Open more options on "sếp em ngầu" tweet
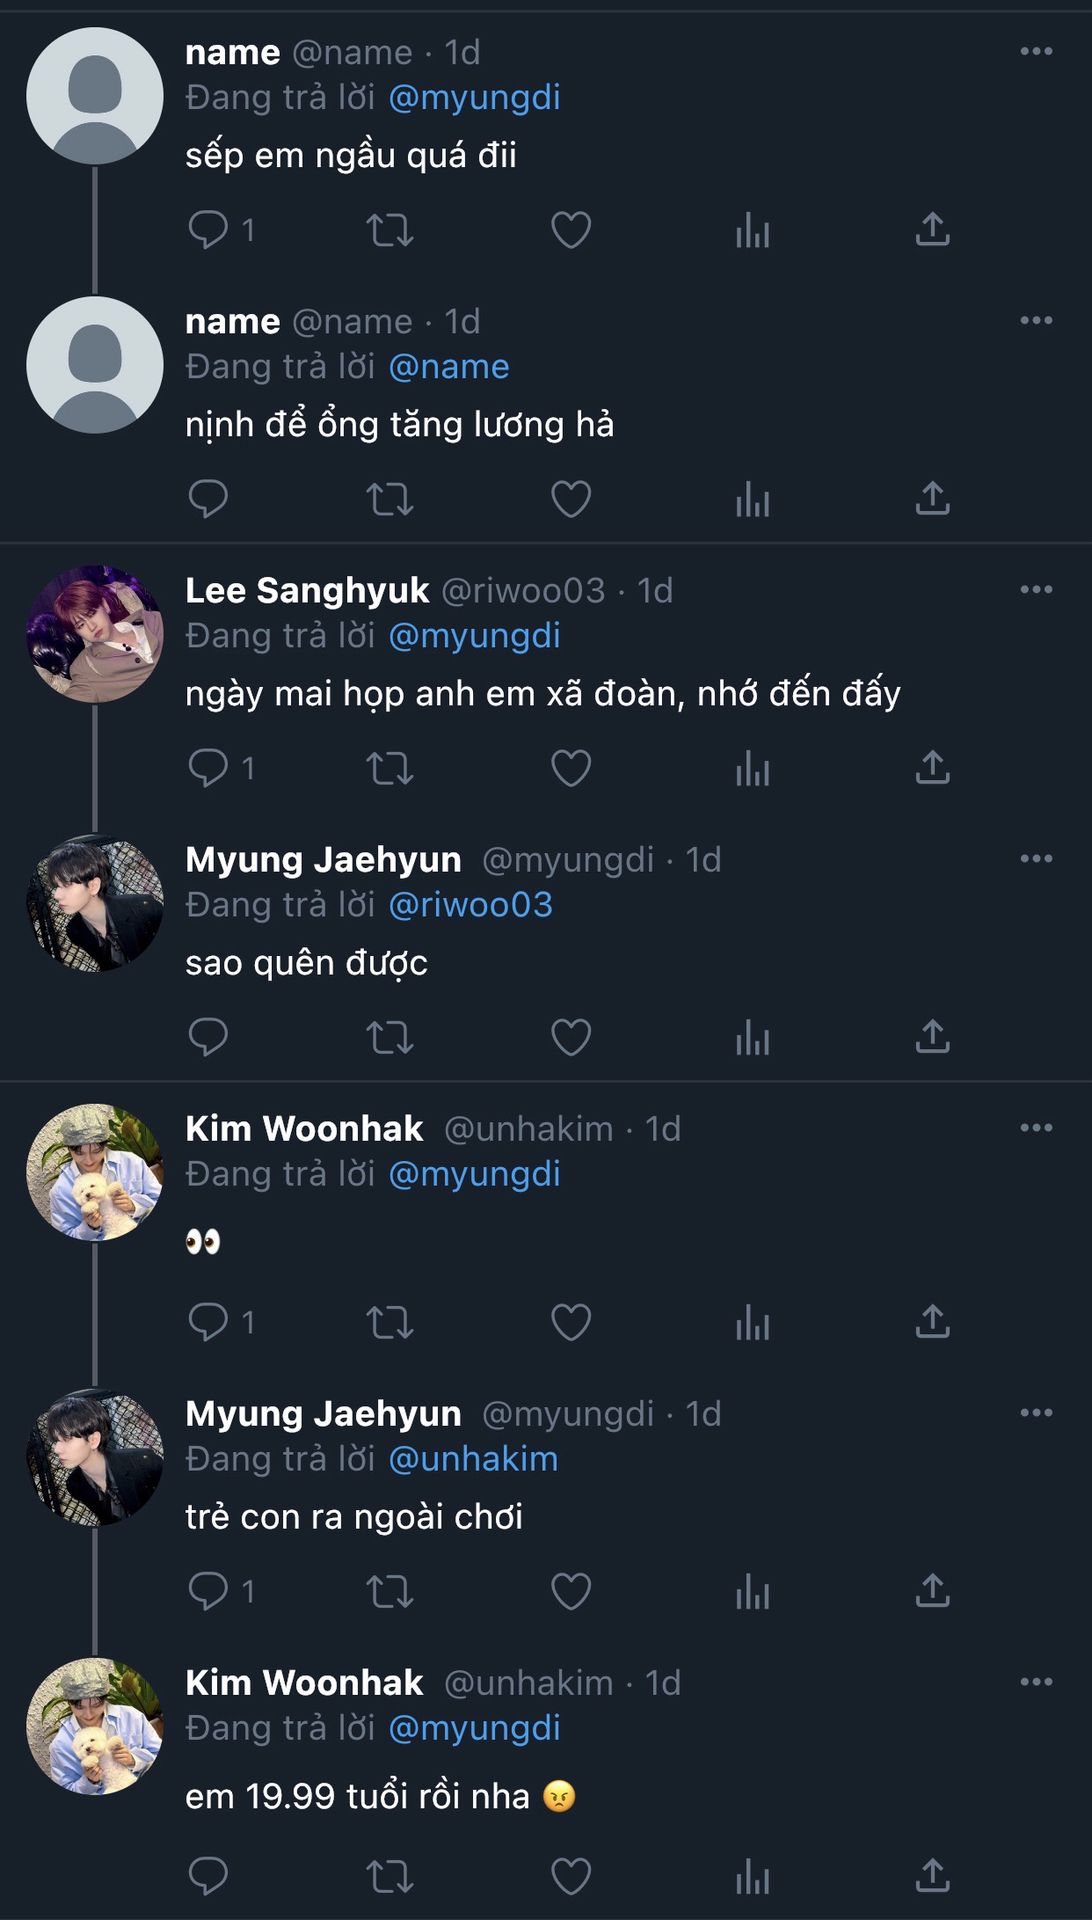Screen dimensions: 1092x1920 click(1036, 52)
